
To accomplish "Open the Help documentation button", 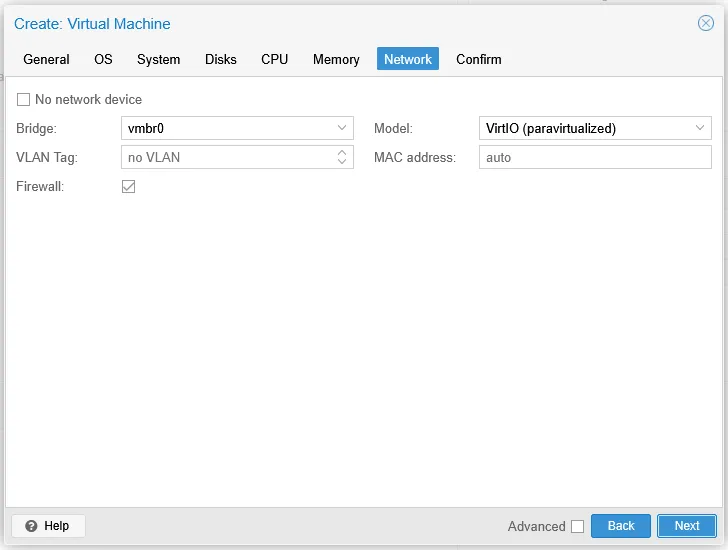I will [x=48, y=526].
